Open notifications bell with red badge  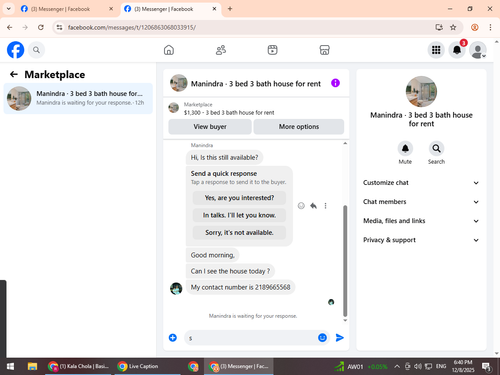457,50
